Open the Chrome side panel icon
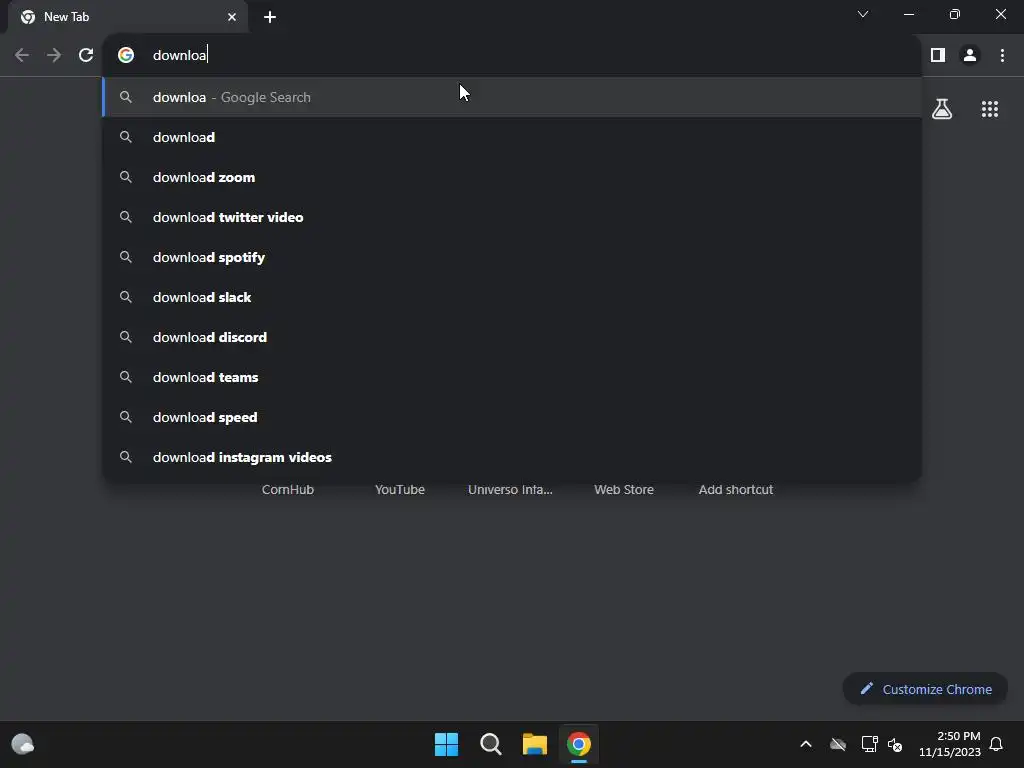Viewport: 1024px width, 768px height. [938, 55]
